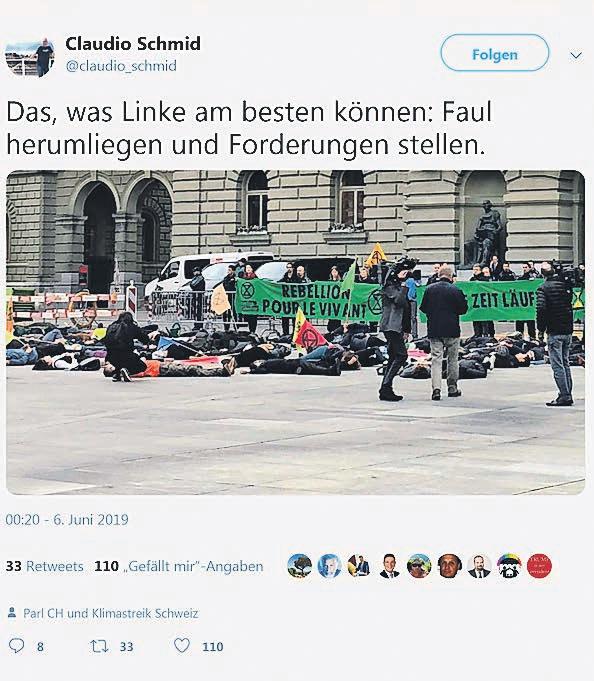Image resolution: width=594 pixels, height=681 pixels.
Task: Click the 00:20 - 6. Juni 2019 timestamp
Action: 67,519
